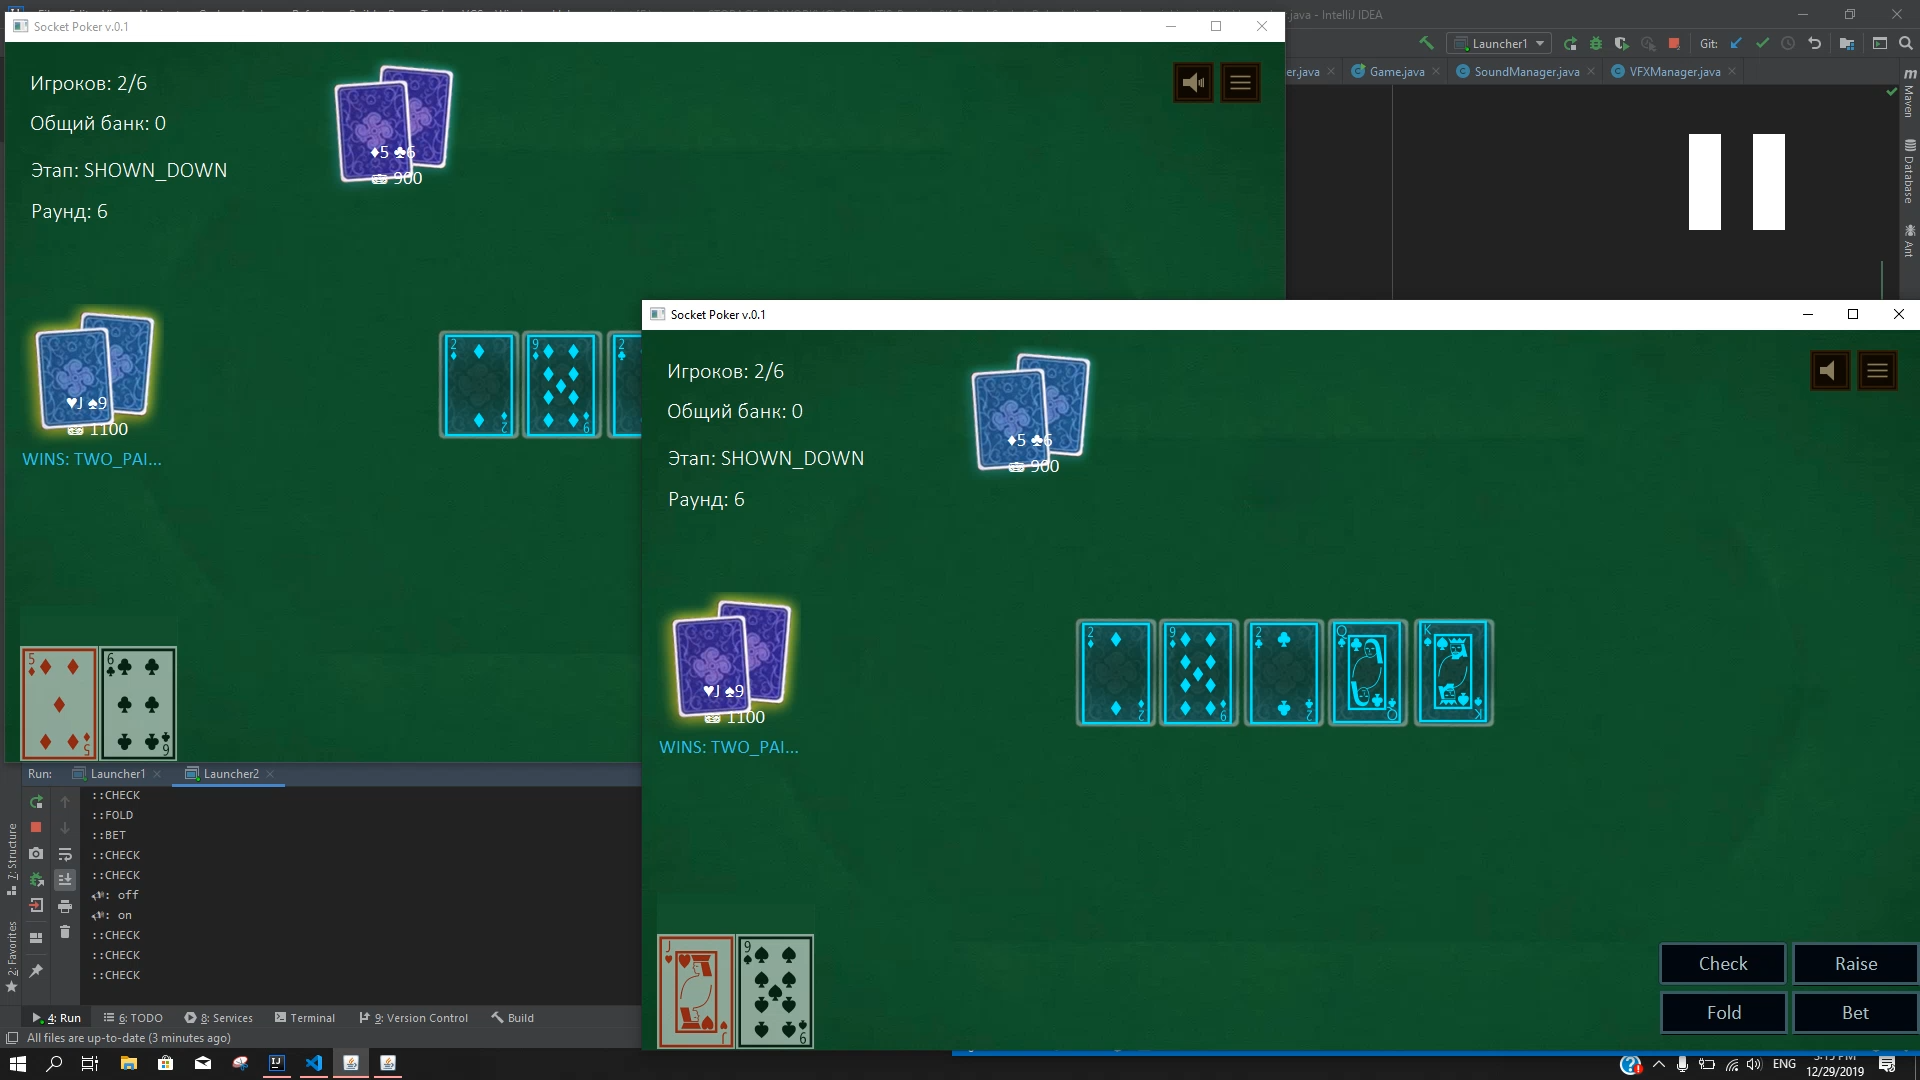The width and height of the screenshot is (1920, 1080).
Task: Click the Jack of hearts hand card
Action: coord(696,991)
